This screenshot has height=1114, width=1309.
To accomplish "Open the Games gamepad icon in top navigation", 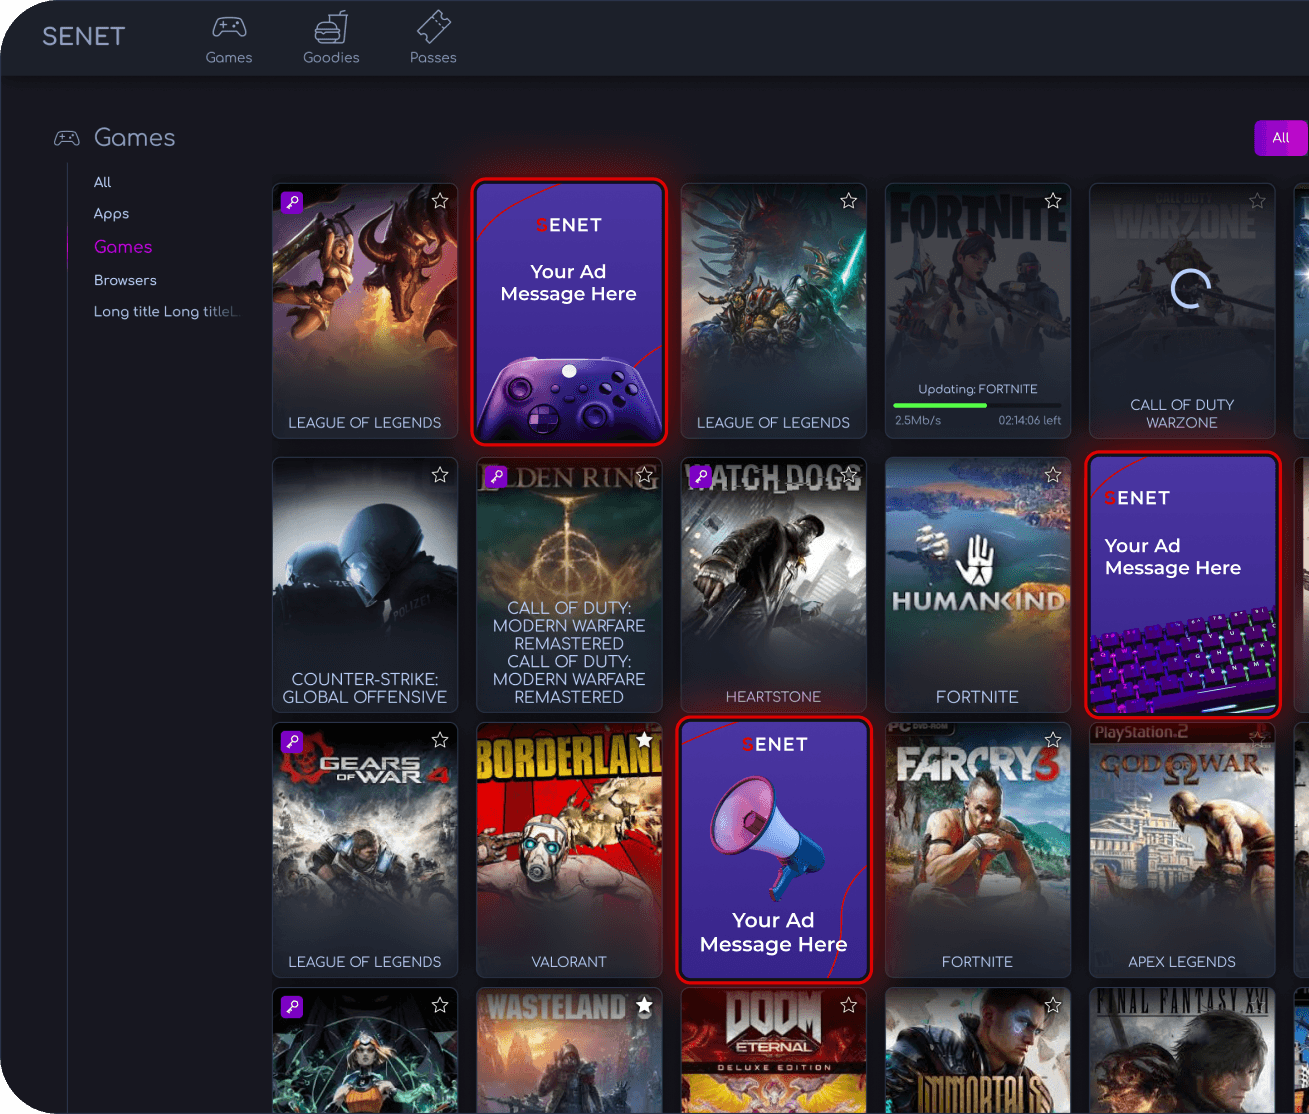I will pyautogui.click(x=229, y=27).
